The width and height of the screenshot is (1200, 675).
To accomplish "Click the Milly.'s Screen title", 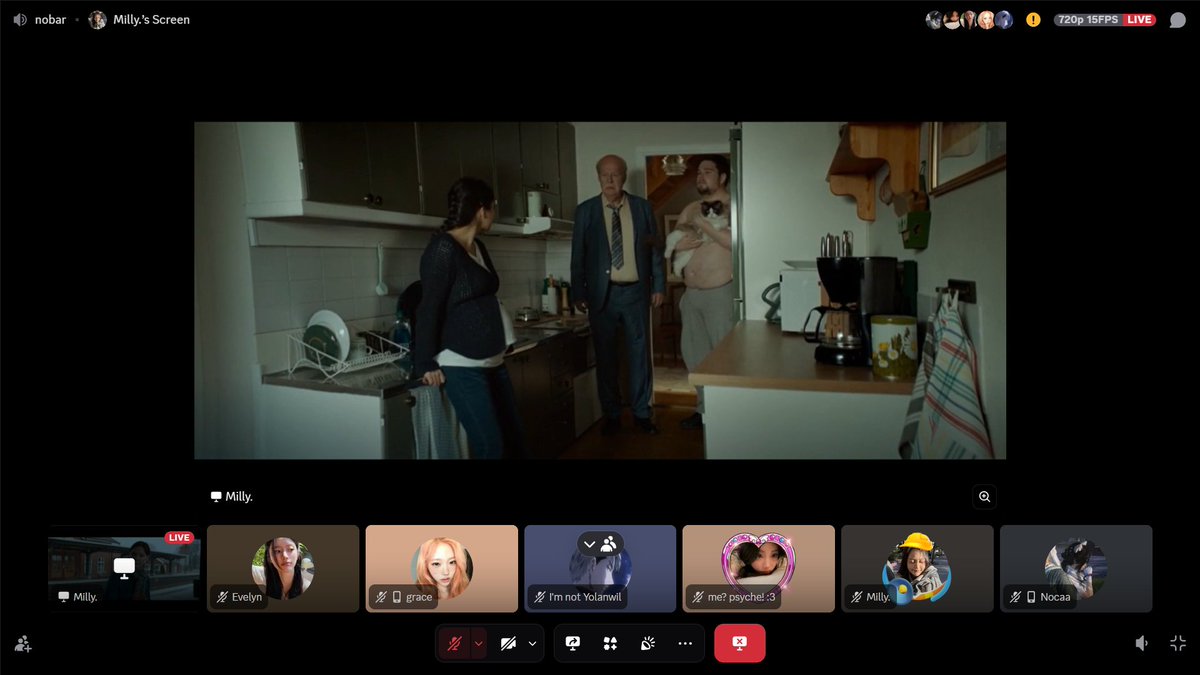I will point(151,19).
